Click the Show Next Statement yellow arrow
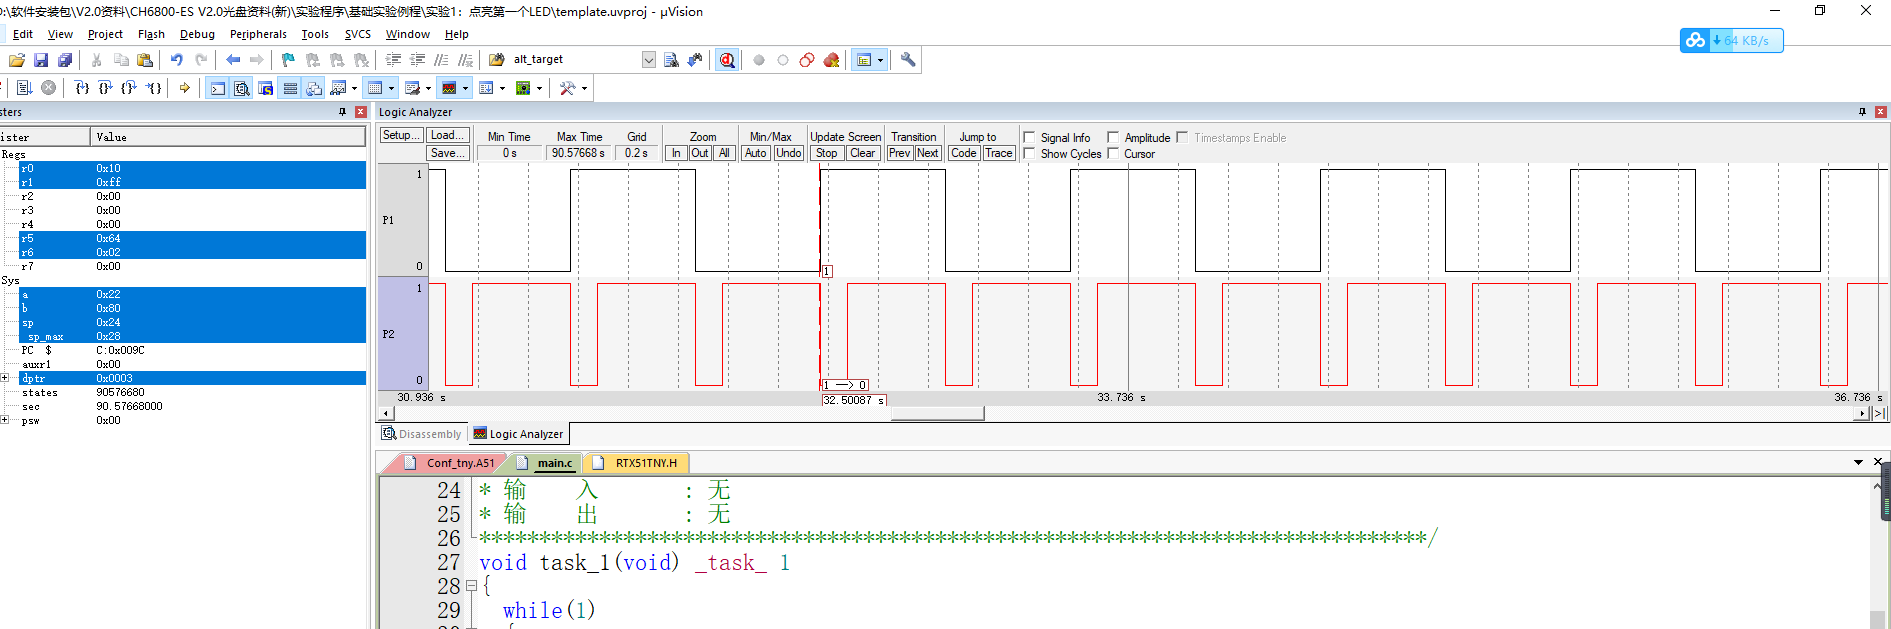The width and height of the screenshot is (1891, 629). pos(185,88)
